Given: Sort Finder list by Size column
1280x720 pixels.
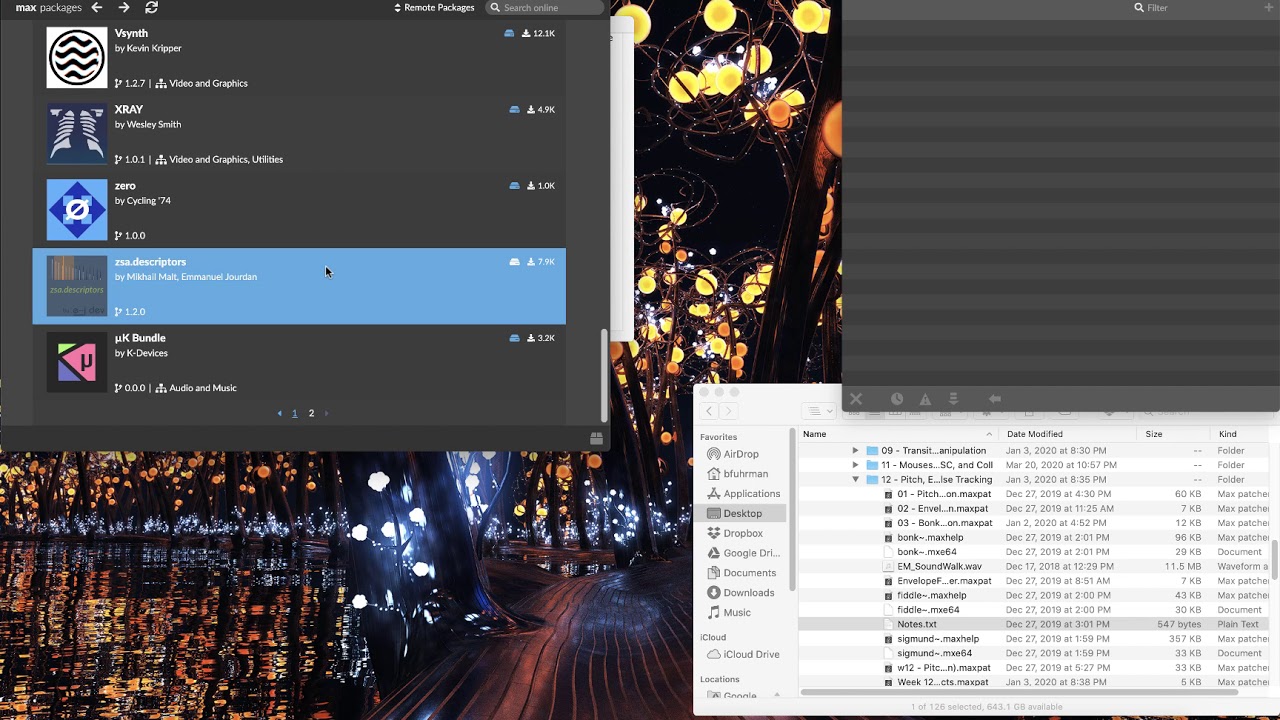Looking at the screenshot, I should (1173, 434).
